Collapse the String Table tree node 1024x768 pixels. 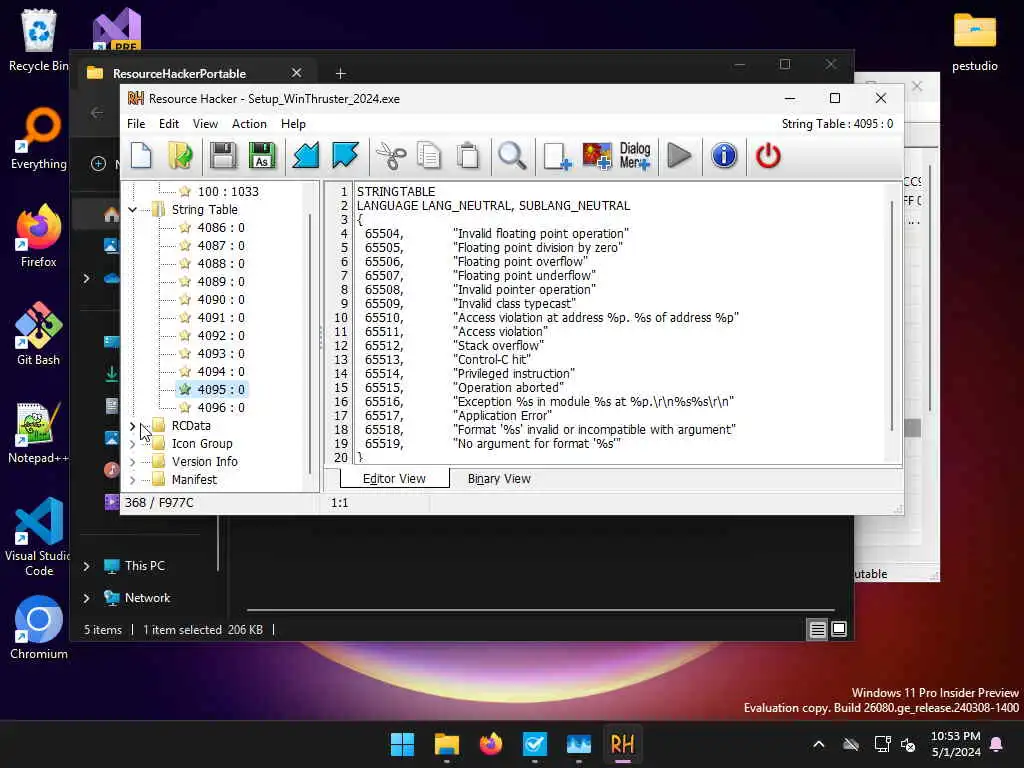133,210
